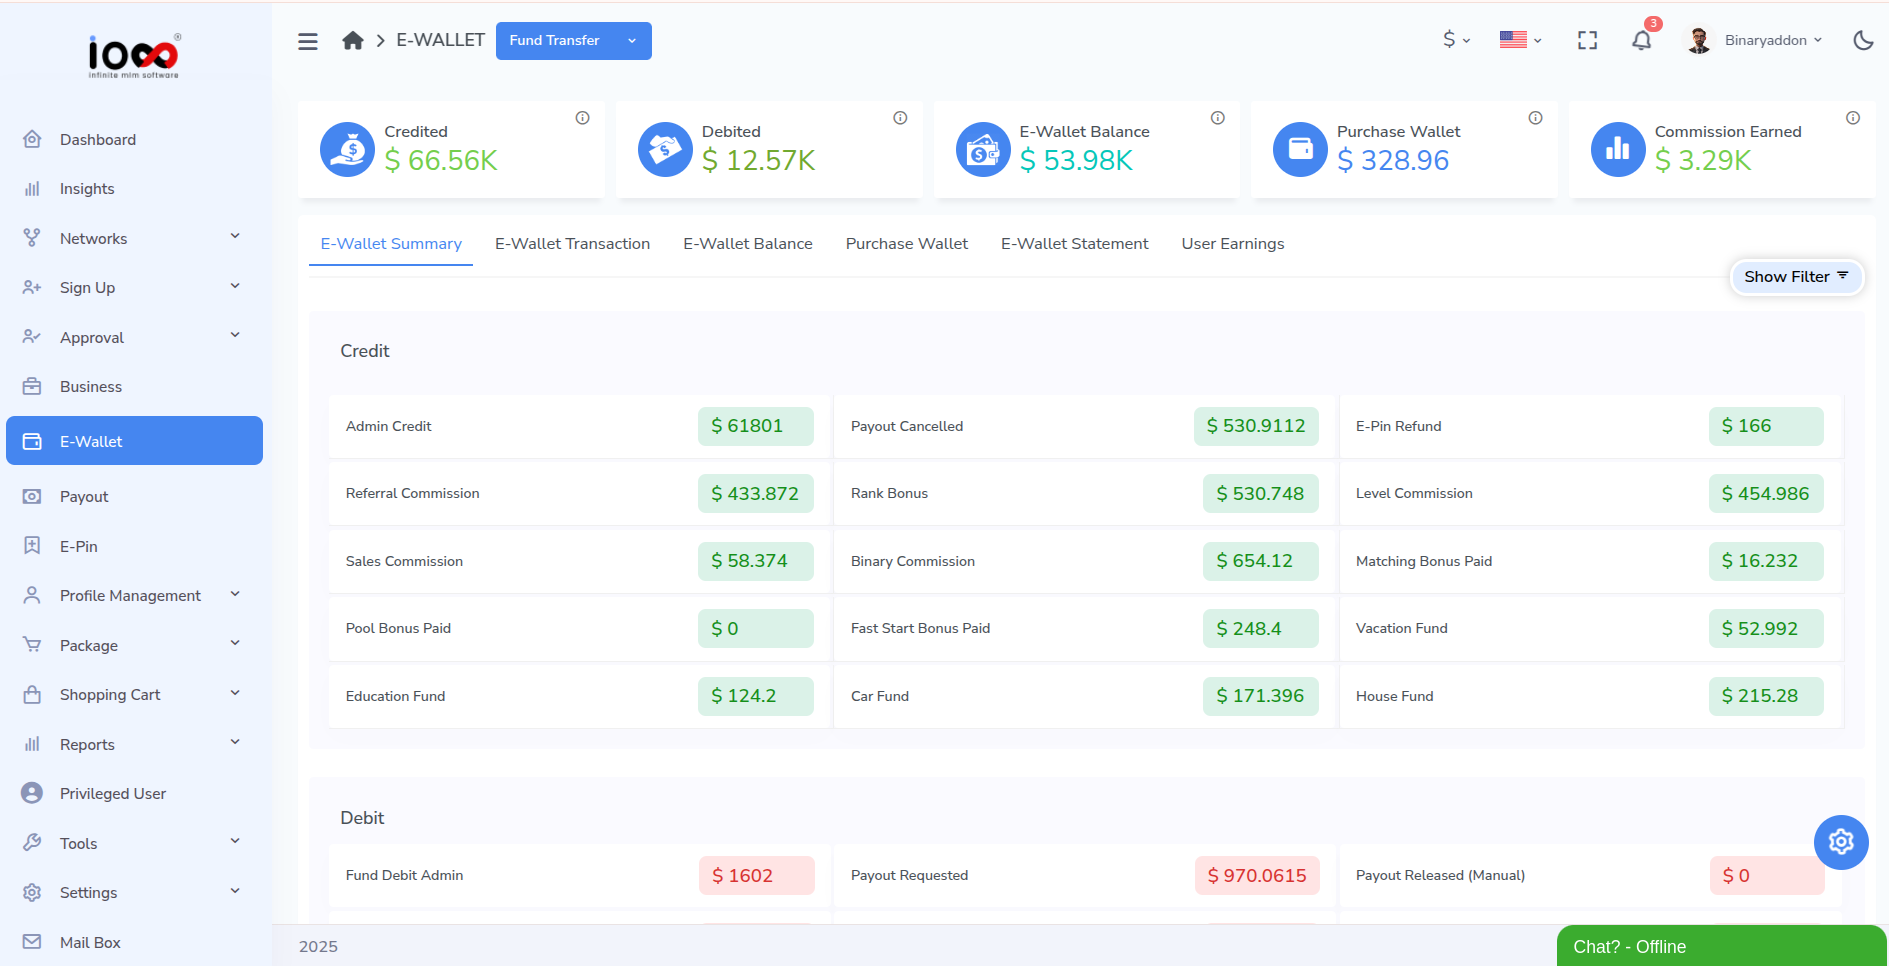1889x966 pixels.
Task: Toggle the Show Filter panel
Action: [1795, 277]
